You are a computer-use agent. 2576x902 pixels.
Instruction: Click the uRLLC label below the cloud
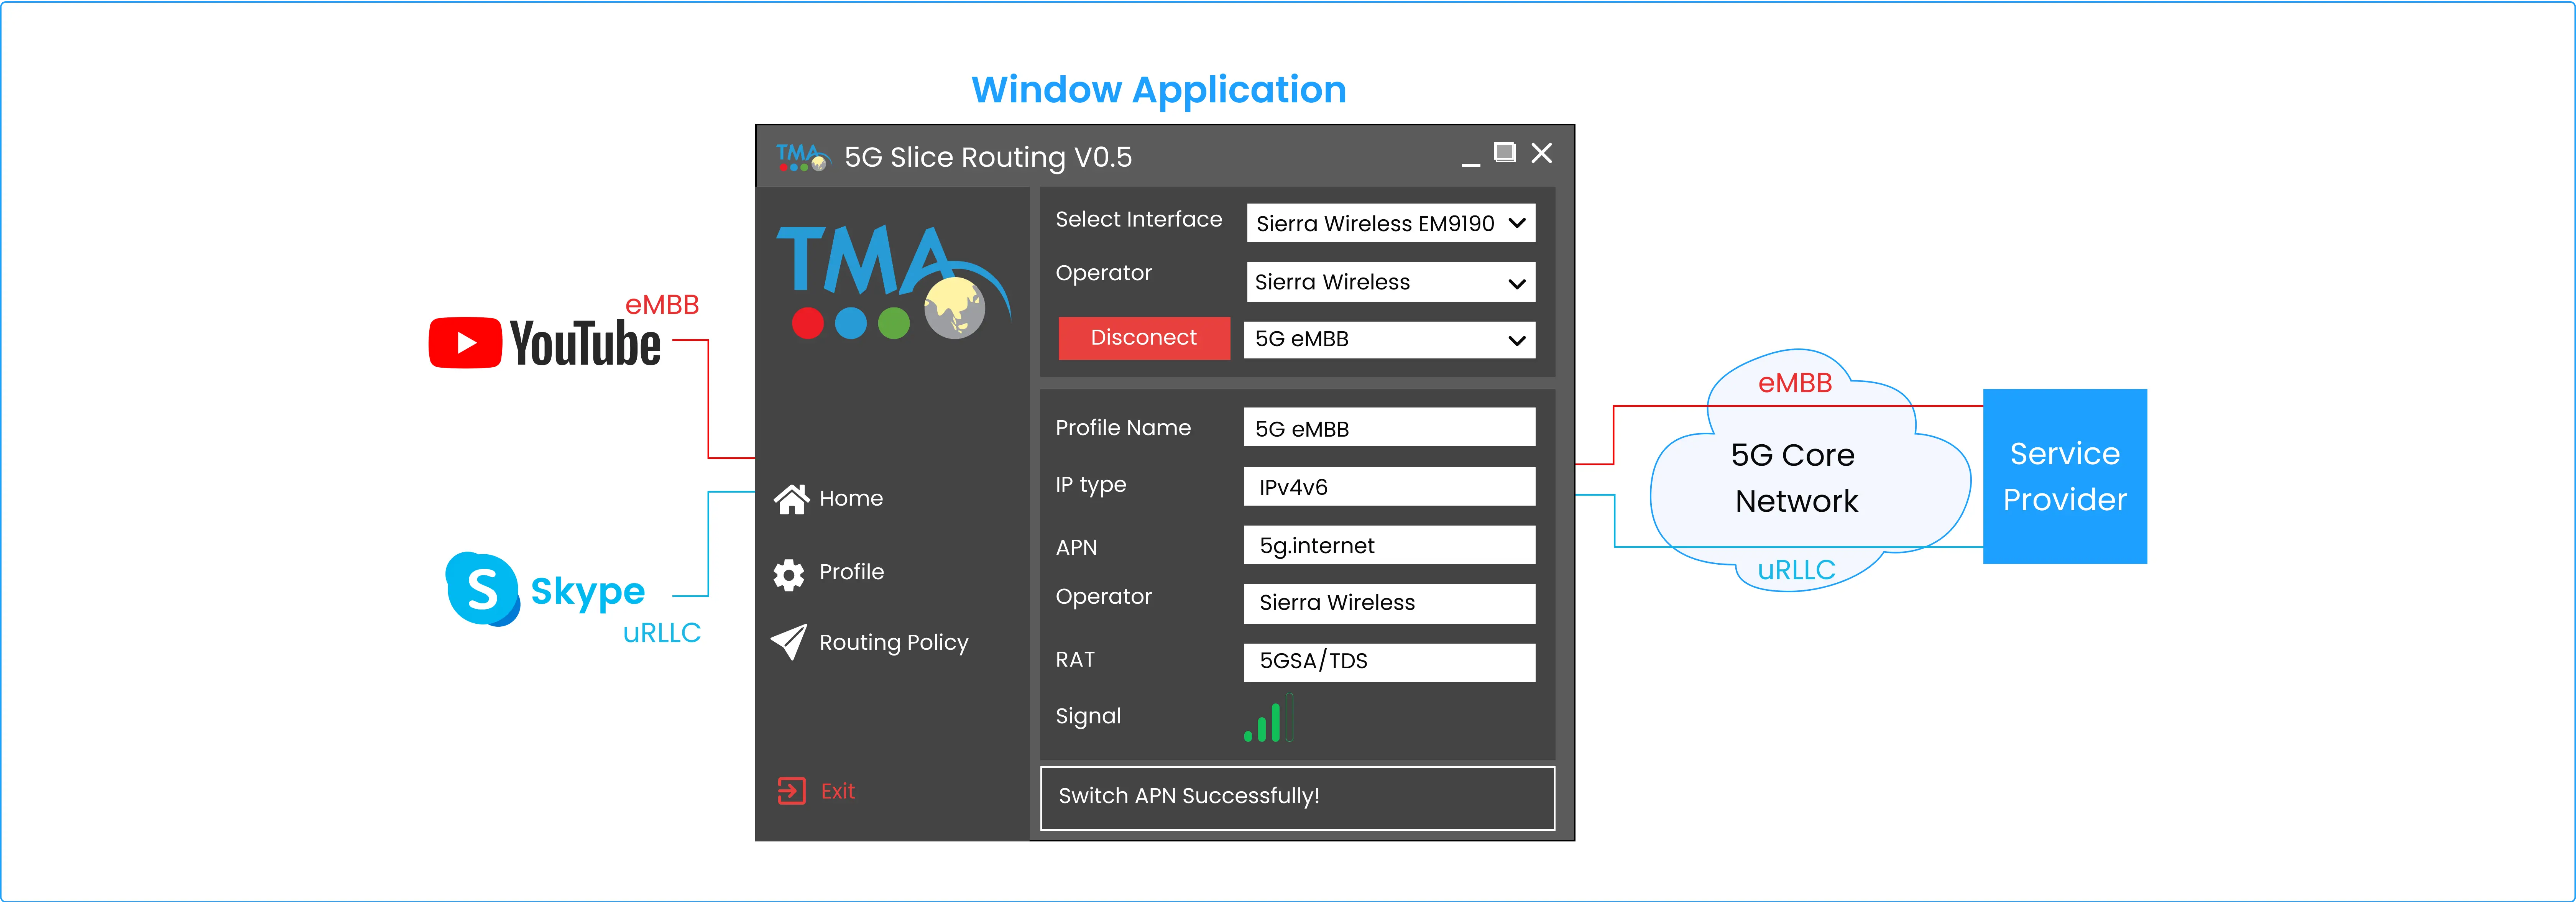pos(1797,570)
